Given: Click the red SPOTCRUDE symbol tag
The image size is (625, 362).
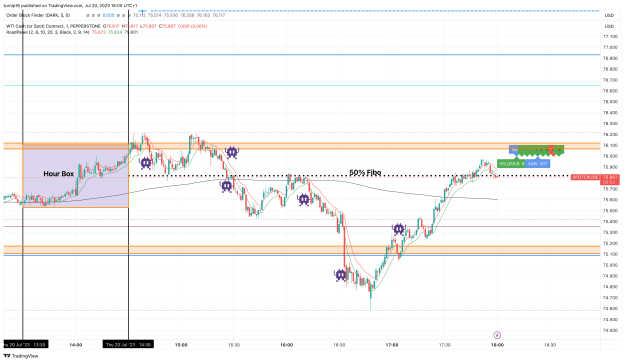Looking at the screenshot, I should (x=586, y=177).
